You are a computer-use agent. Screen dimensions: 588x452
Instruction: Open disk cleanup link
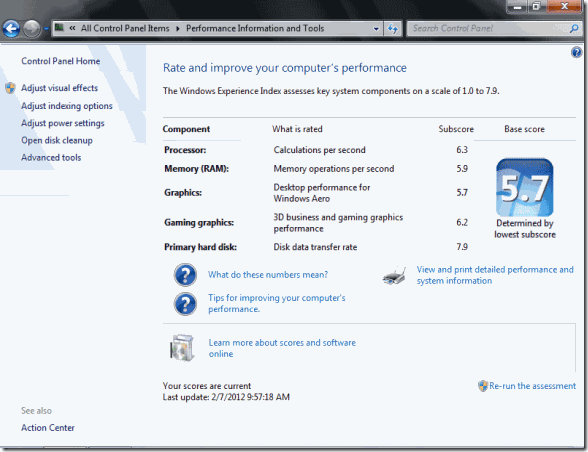(x=57, y=141)
